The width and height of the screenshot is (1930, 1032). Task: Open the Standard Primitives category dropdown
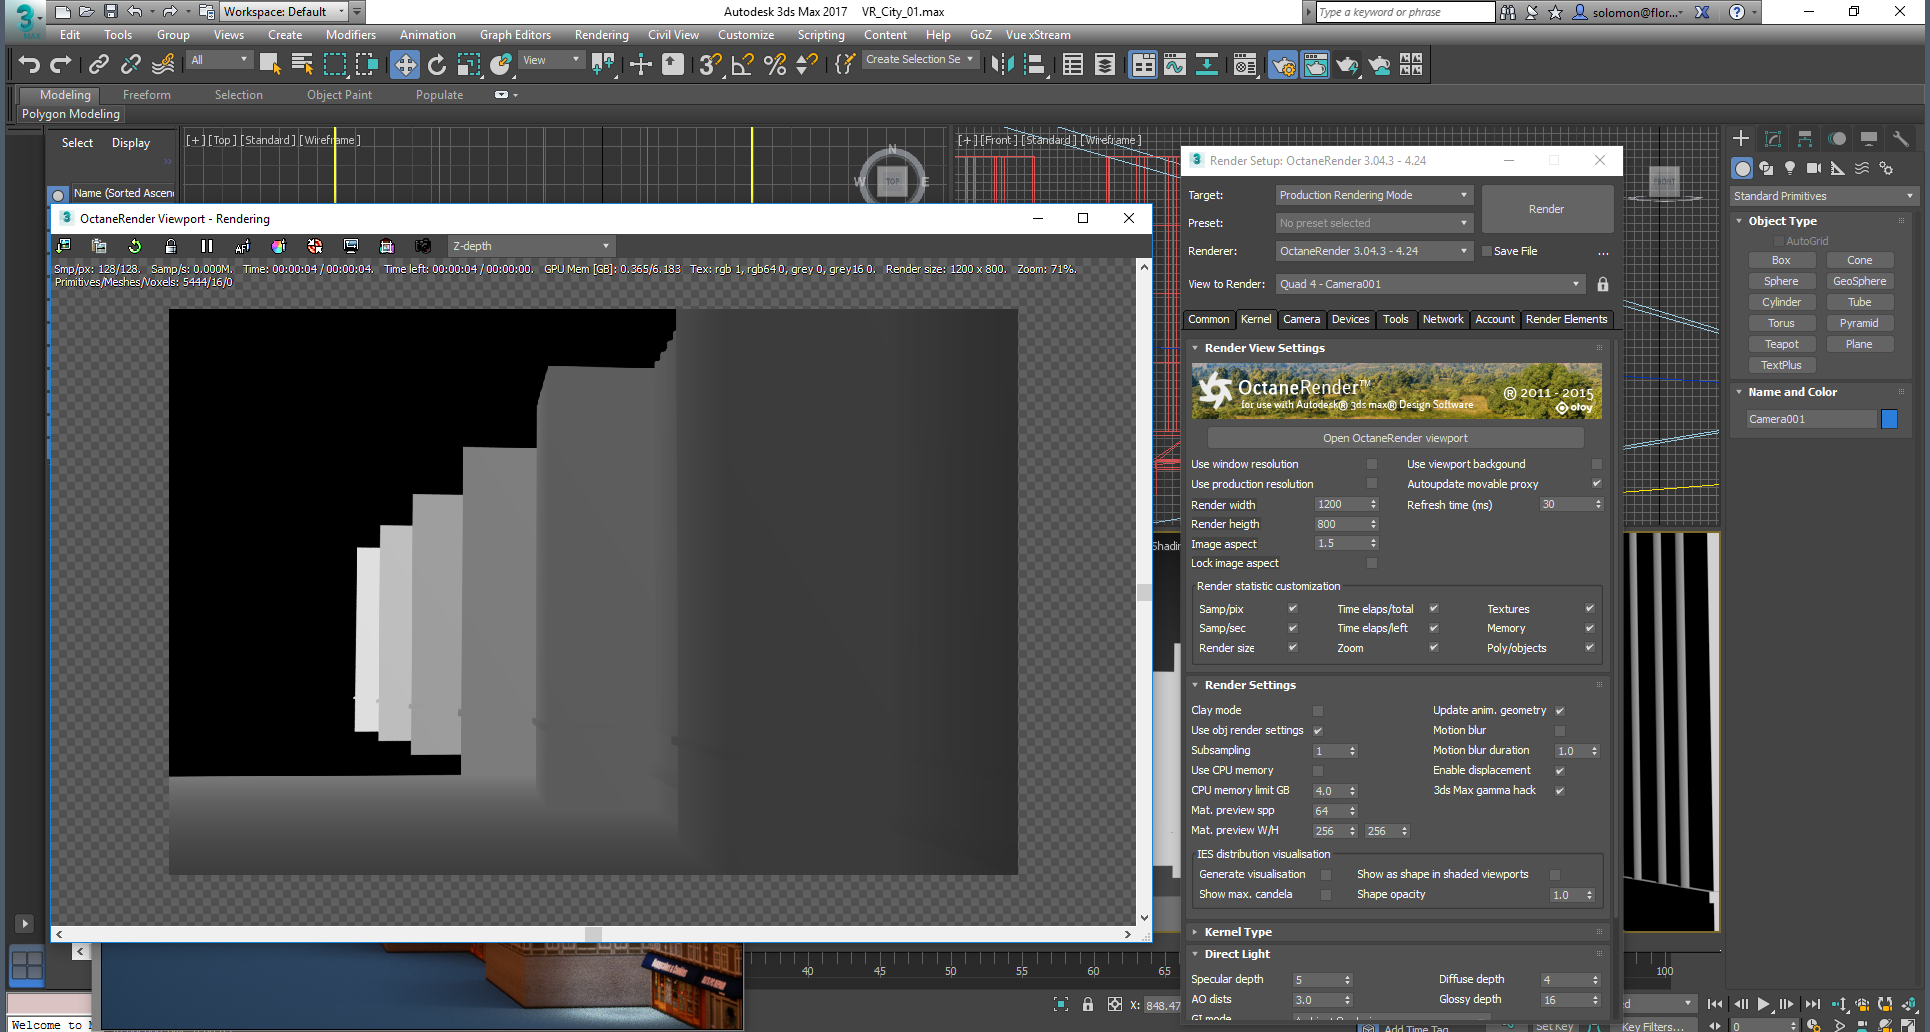point(1823,196)
